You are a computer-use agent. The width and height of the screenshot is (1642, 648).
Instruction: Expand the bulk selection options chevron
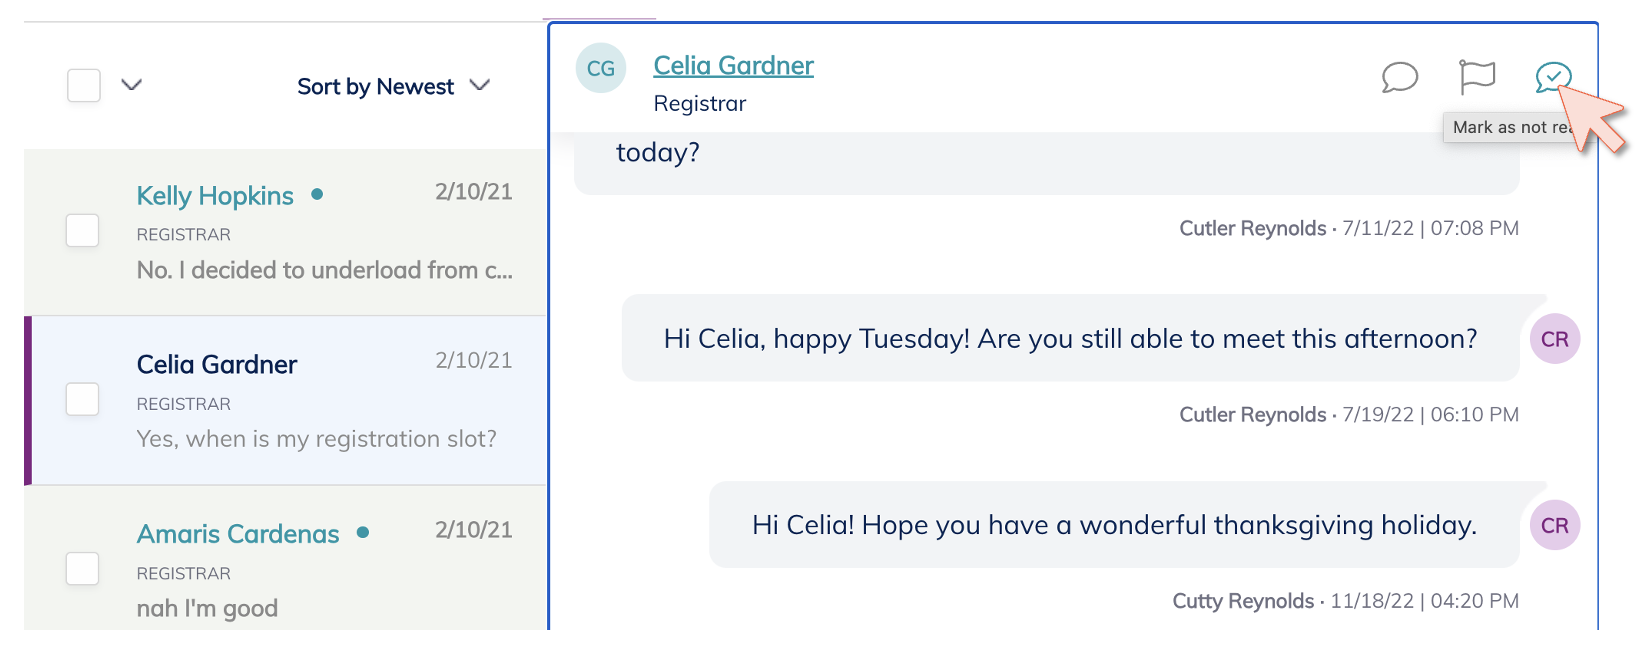tap(132, 85)
